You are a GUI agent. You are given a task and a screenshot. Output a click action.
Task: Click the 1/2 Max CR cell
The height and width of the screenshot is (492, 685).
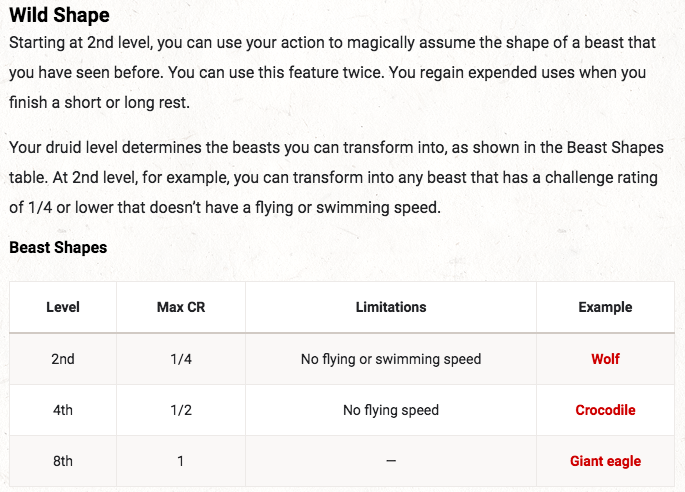coord(180,410)
